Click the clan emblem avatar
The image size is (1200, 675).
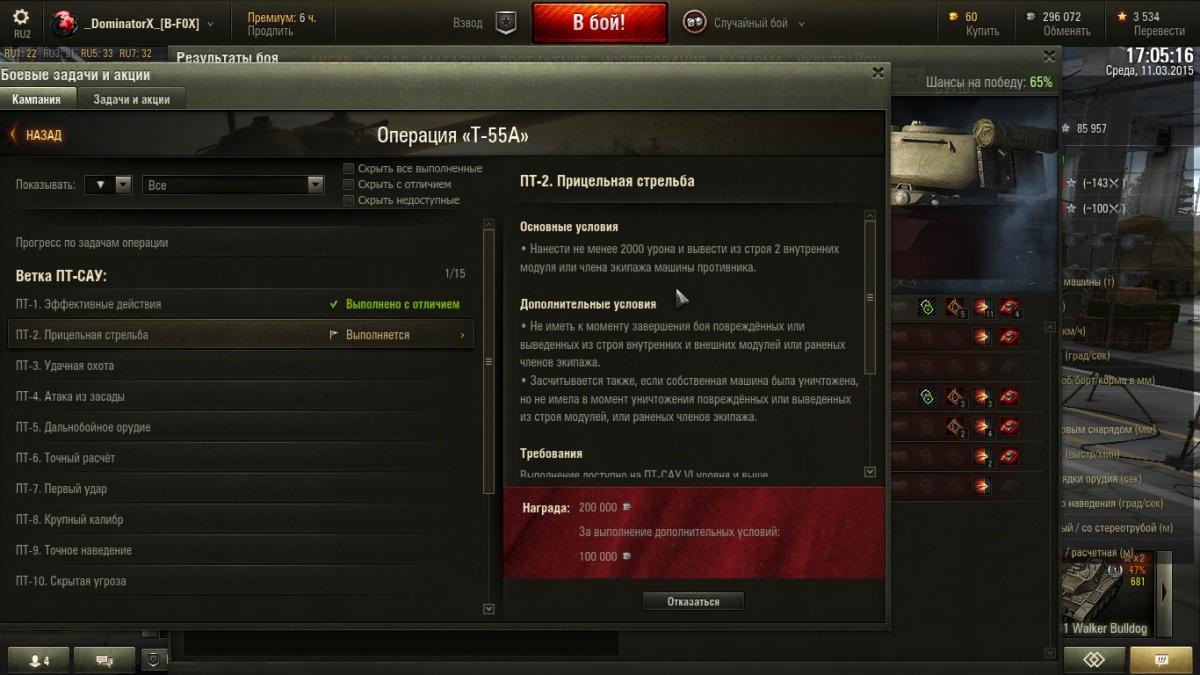coord(64,23)
